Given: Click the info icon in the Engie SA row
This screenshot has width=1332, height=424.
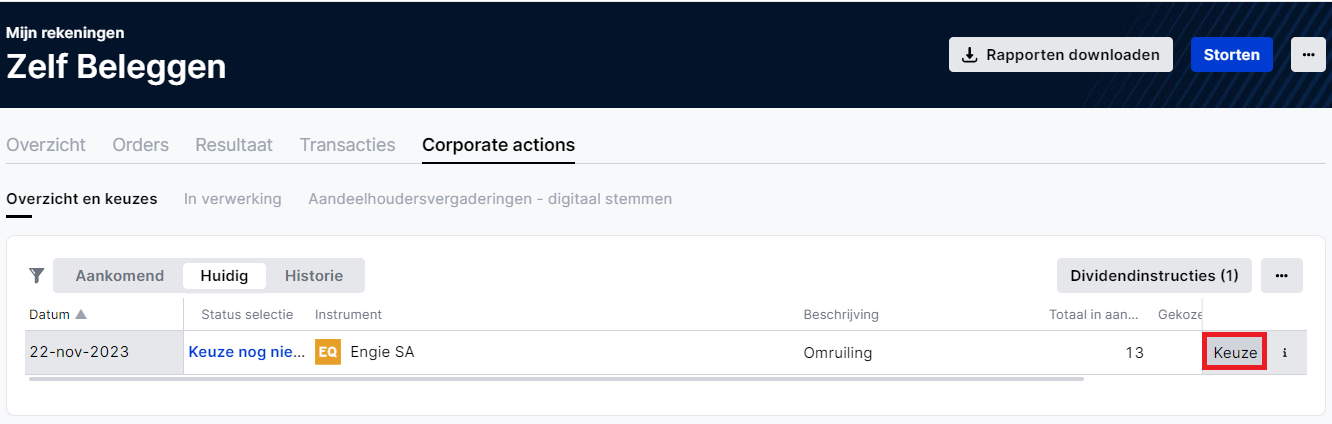Looking at the screenshot, I should point(1285,353).
